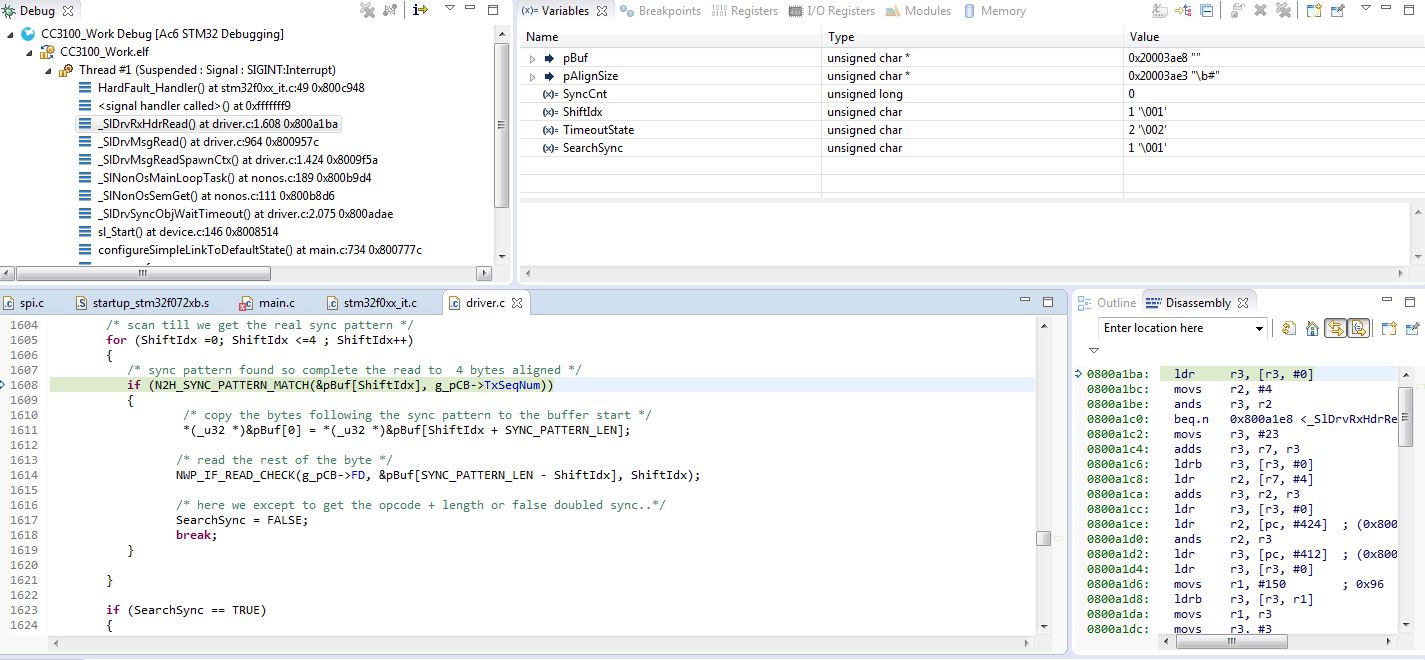The width and height of the screenshot is (1425, 660).
Task: Click Remove All Terminated Launches in Debug view
Action: pyautogui.click(x=368, y=10)
